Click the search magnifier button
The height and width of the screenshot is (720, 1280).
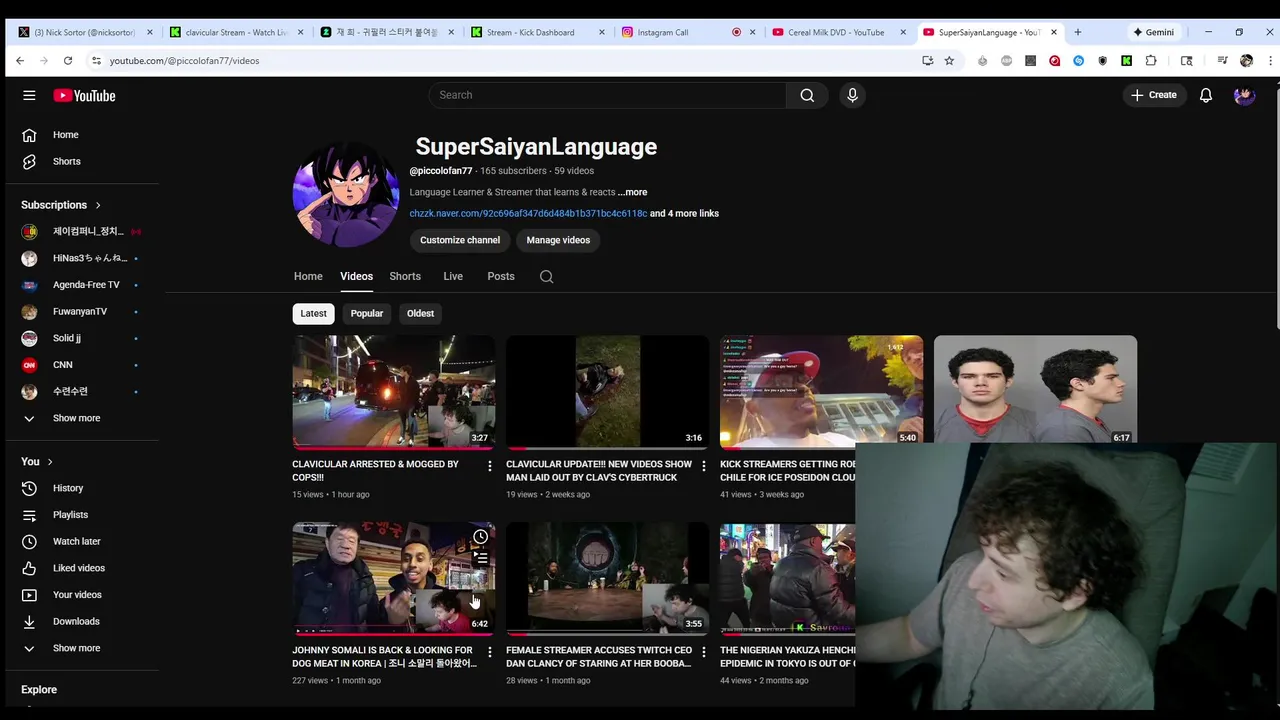pyautogui.click(x=807, y=95)
